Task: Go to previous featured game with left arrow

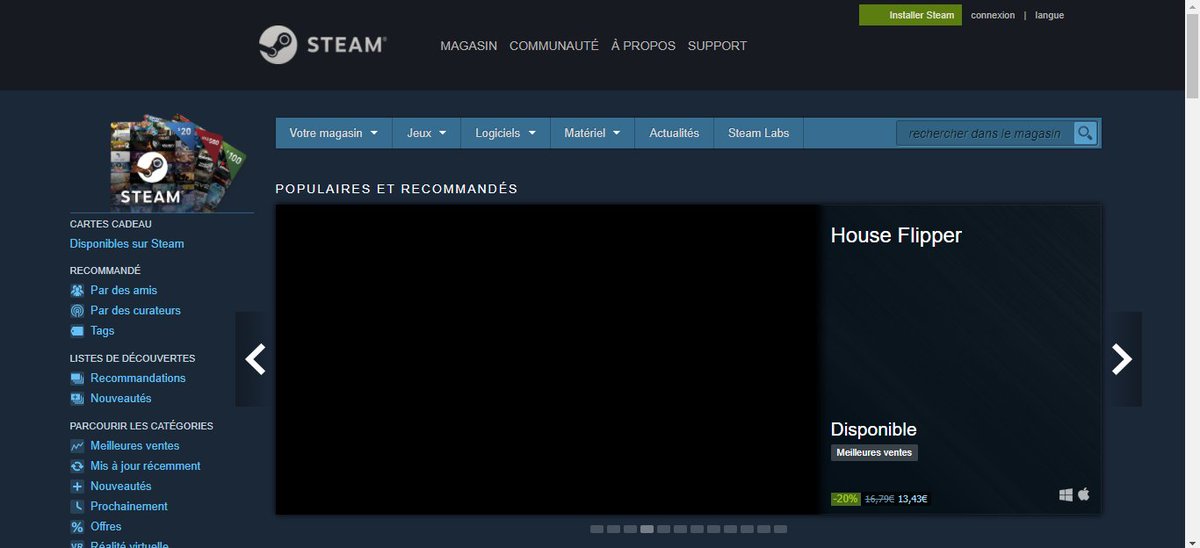Action: click(254, 359)
